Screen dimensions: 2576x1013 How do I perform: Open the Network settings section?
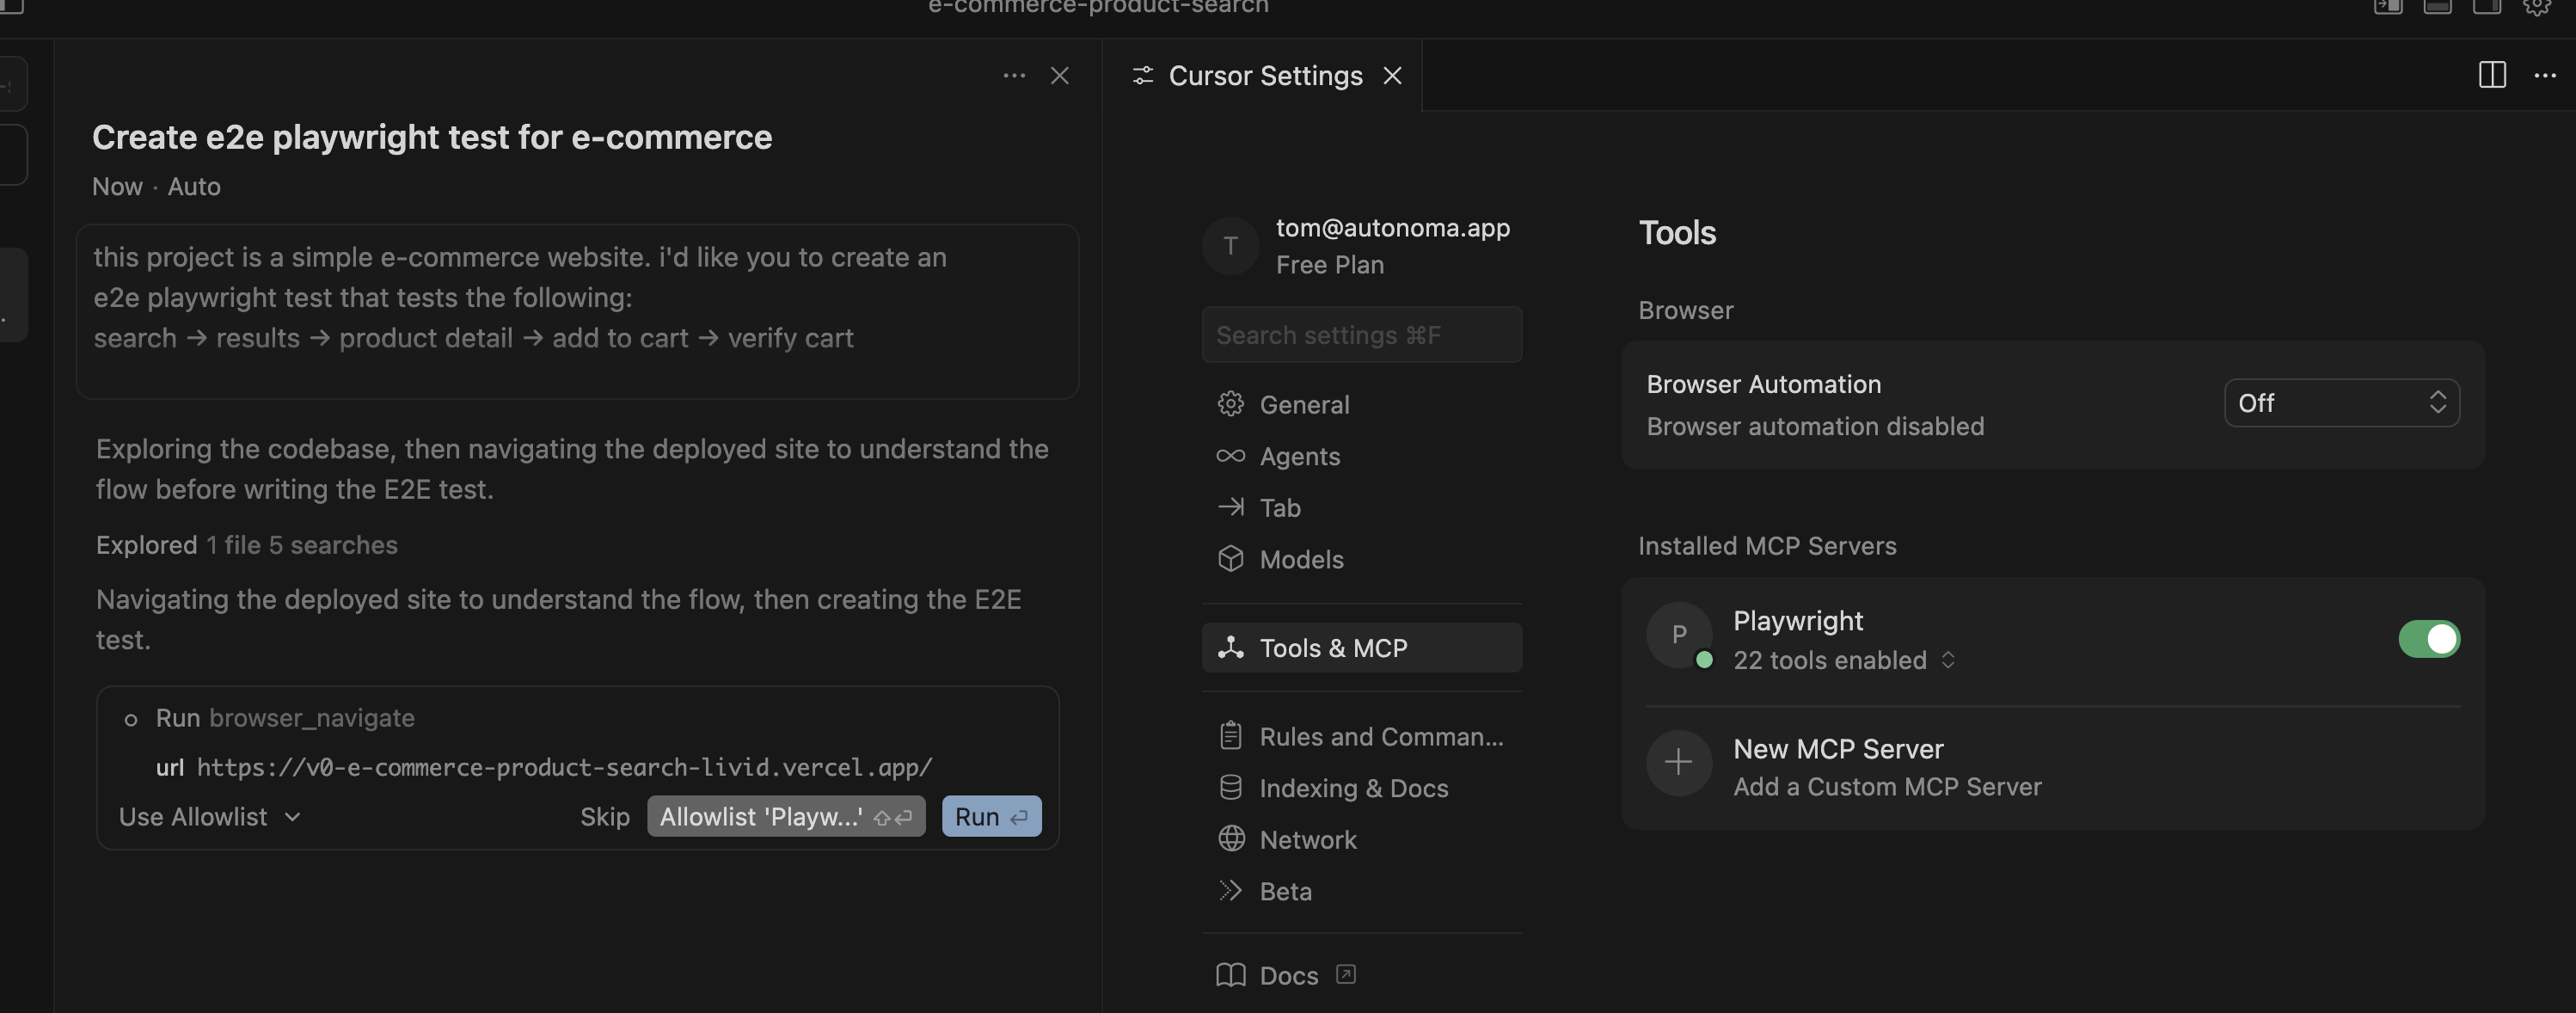1308,839
